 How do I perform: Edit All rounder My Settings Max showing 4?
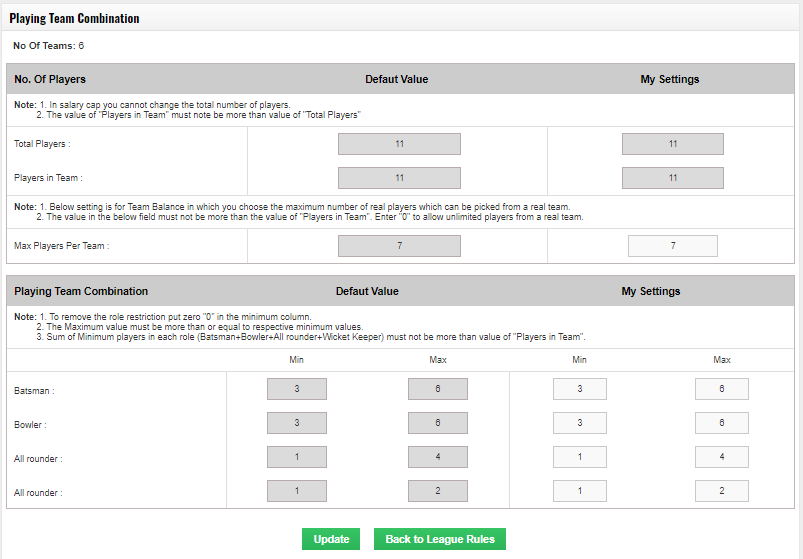[x=722, y=457]
